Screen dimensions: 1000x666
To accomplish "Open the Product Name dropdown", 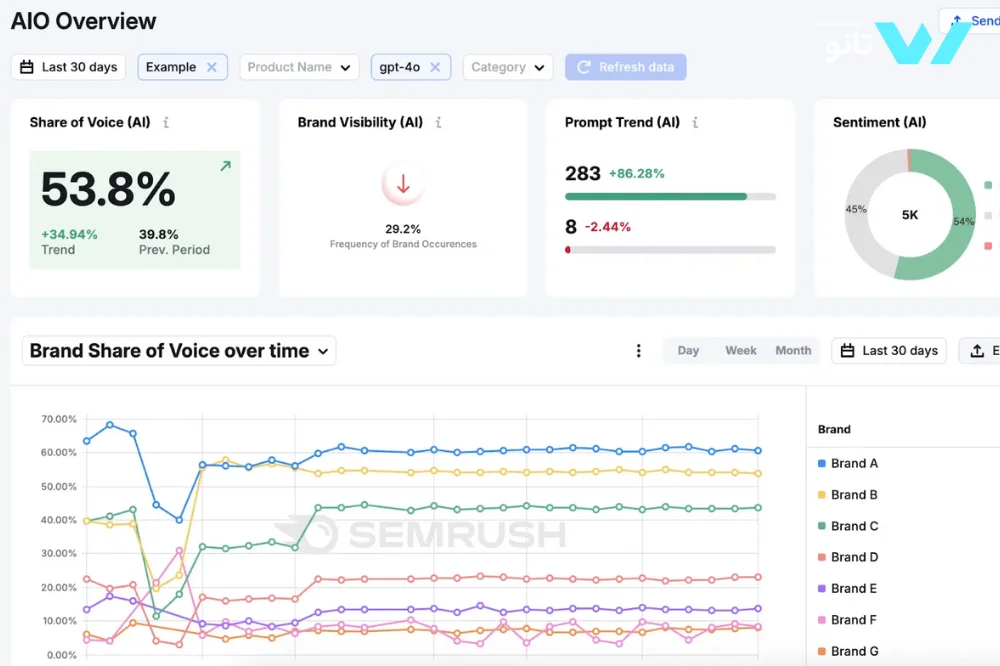I will click(299, 67).
